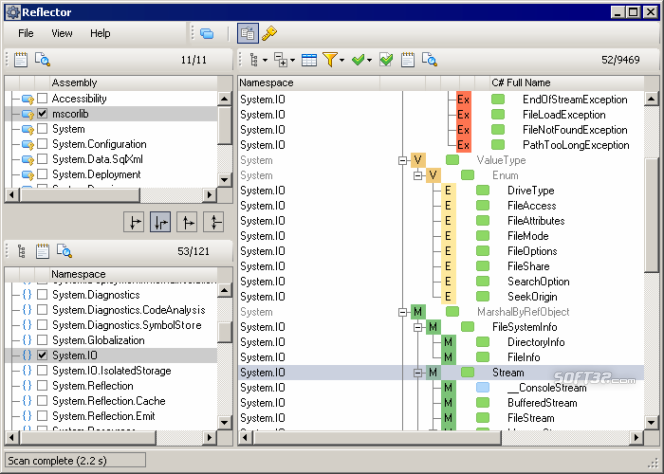The image size is (664, 474).
Task: Collapse the MarshalByRefObject tree node
Action: click(x=403, y=312)
